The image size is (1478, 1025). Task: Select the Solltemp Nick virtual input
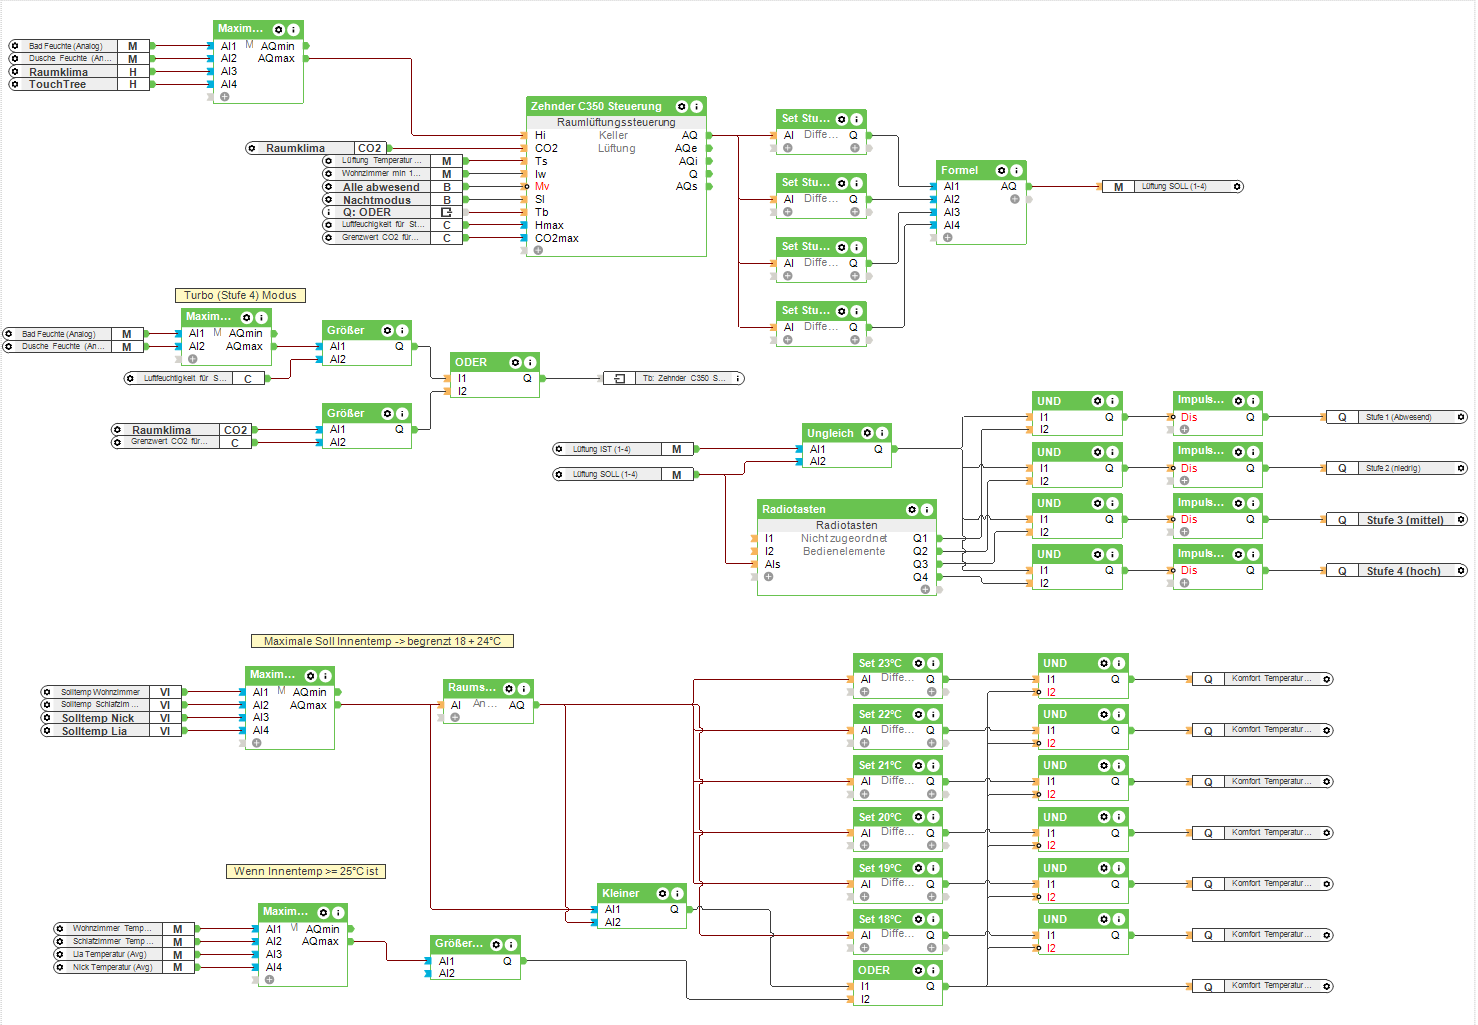pos(111,718)
